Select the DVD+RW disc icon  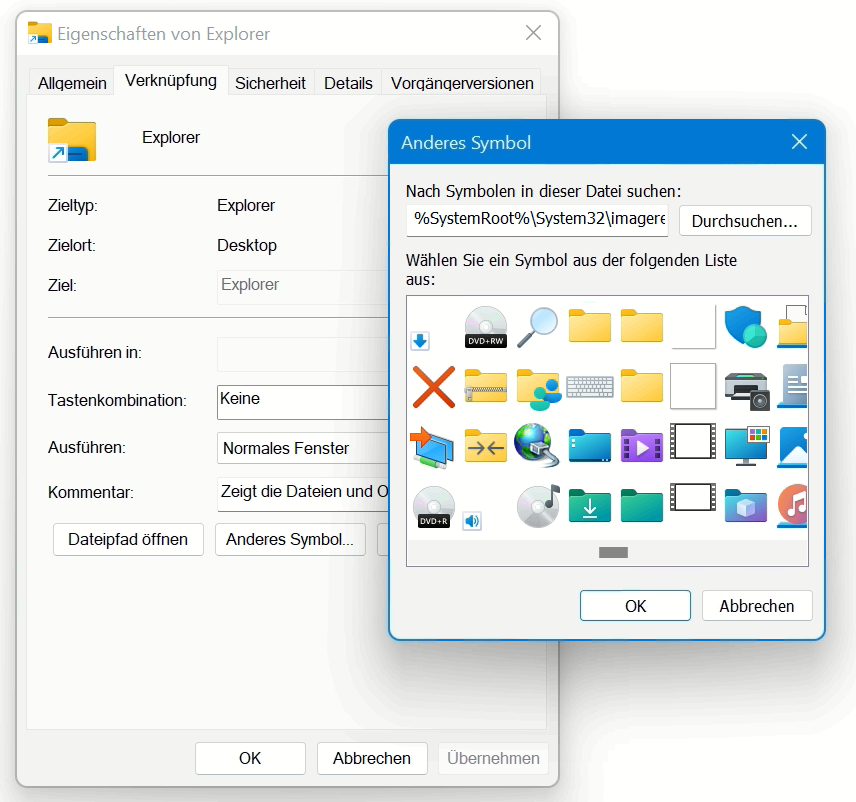click(x=486, y=326)
